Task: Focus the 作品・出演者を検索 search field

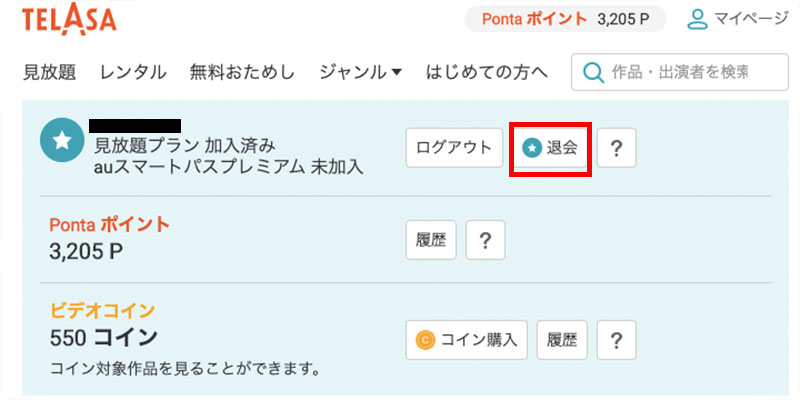Action: (690, 72)
